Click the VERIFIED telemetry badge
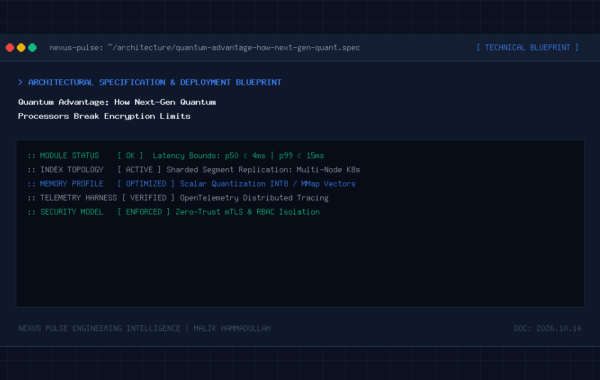This screenshot has width=600, height=380. click(x=148, y=198)
